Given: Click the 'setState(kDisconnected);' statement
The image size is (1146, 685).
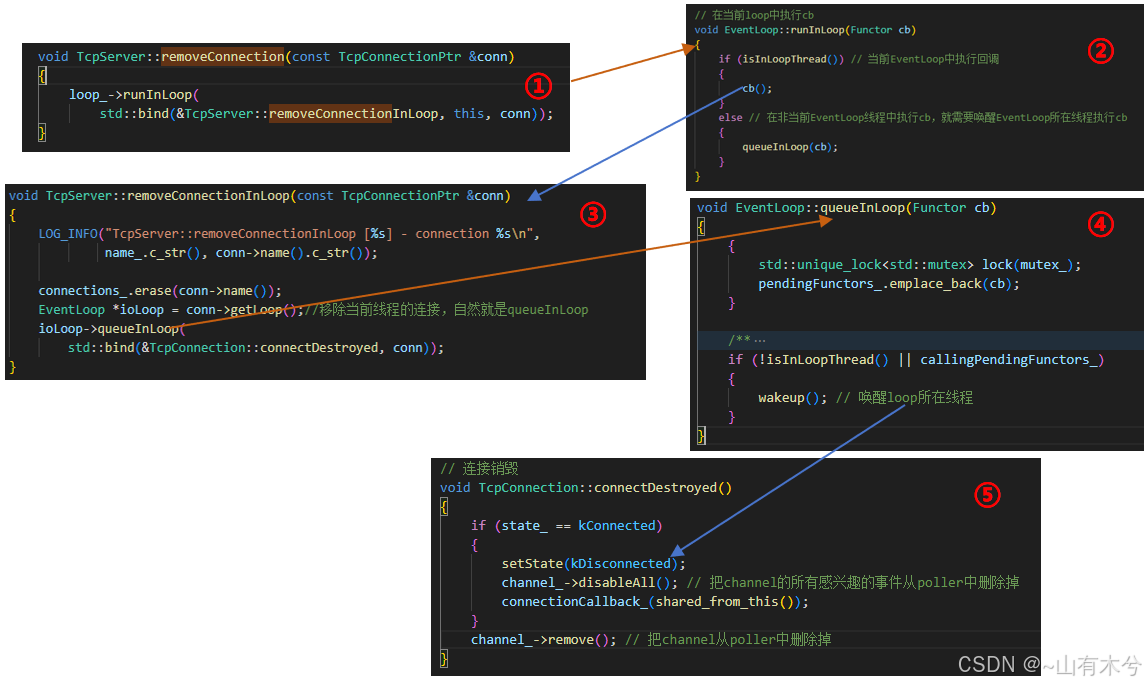Looking at the screenshot, I should [593, 564].
